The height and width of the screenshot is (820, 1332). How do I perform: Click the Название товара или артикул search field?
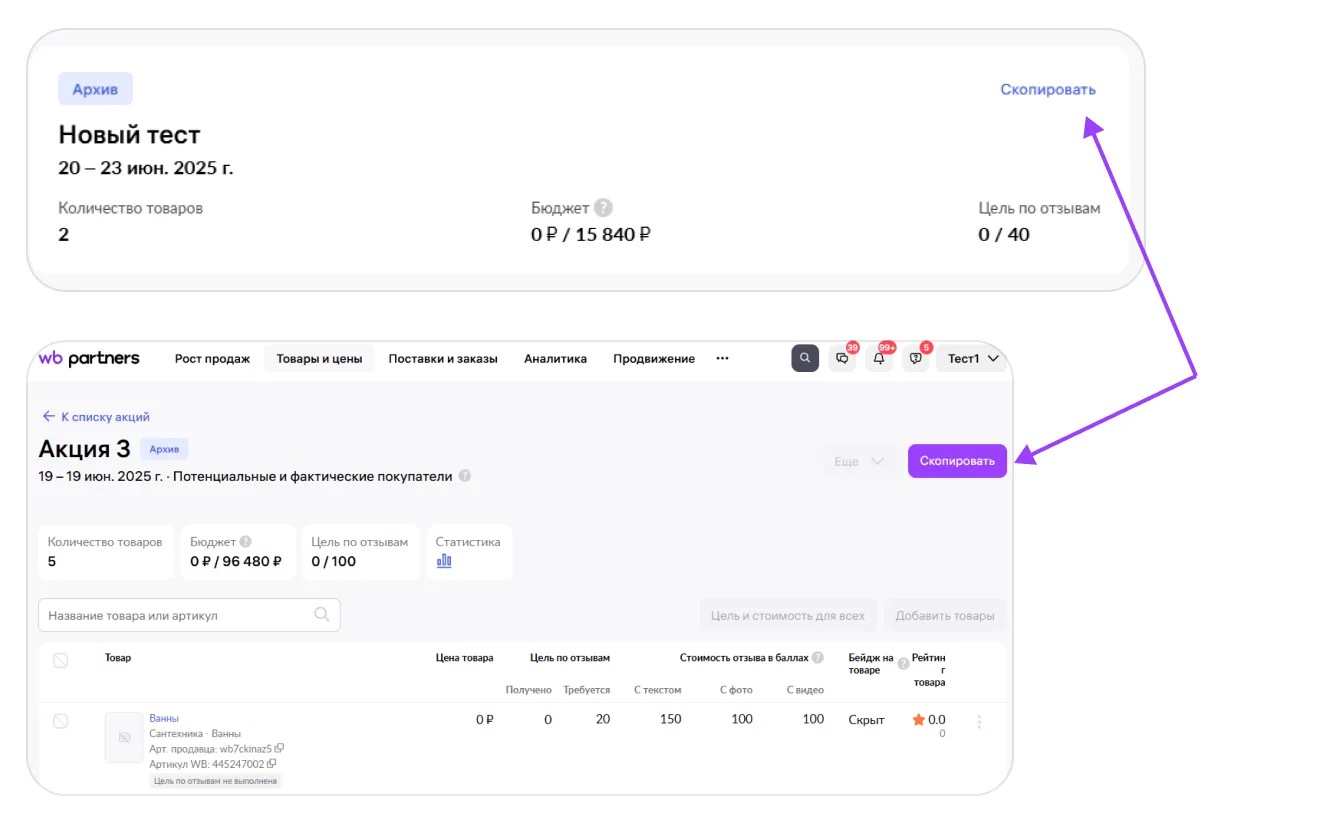(x=180, y=615)
